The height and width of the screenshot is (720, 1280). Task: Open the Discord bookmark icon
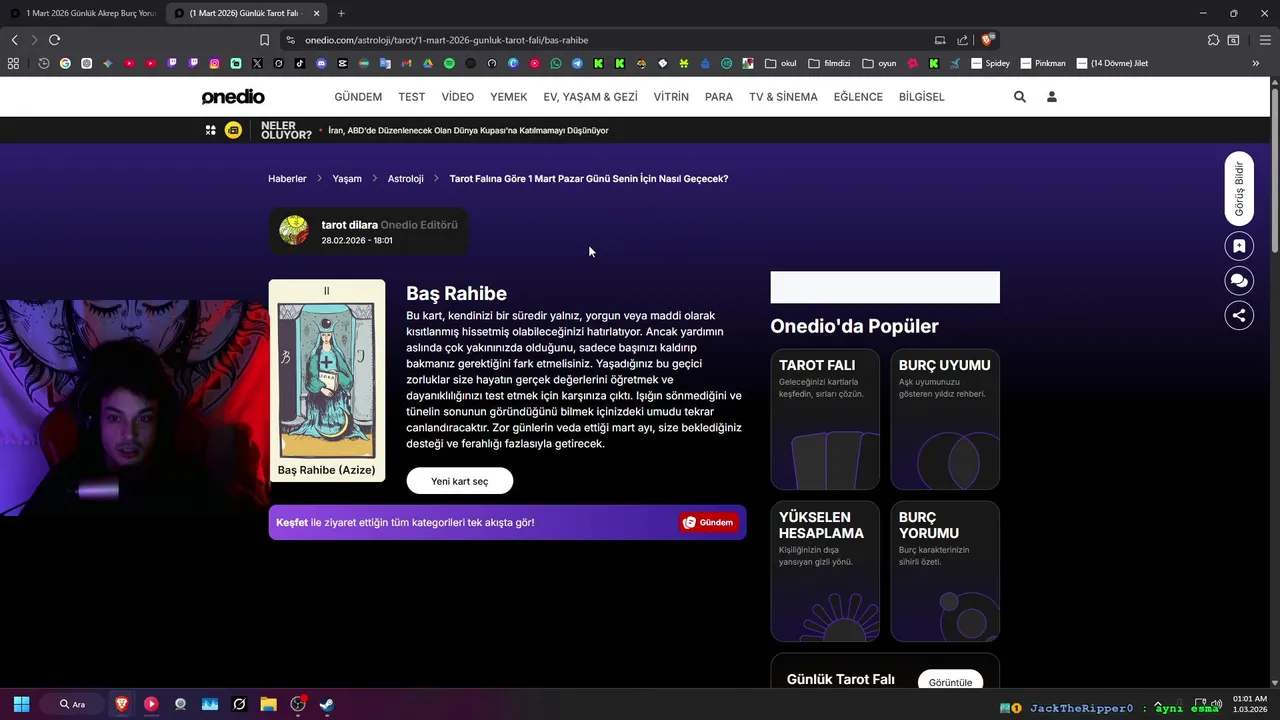321,63
